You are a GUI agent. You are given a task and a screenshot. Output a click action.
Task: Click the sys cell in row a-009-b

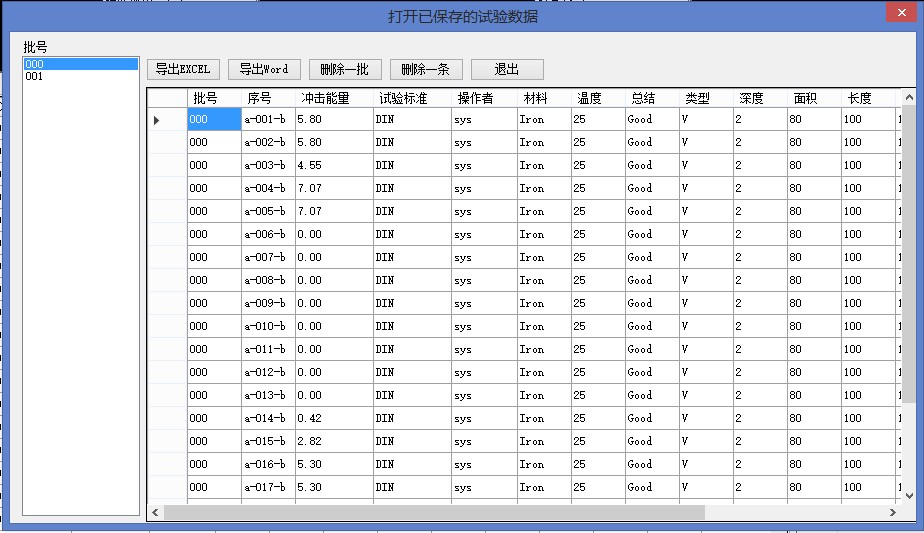pyautogui.click(x=484, y=303)
